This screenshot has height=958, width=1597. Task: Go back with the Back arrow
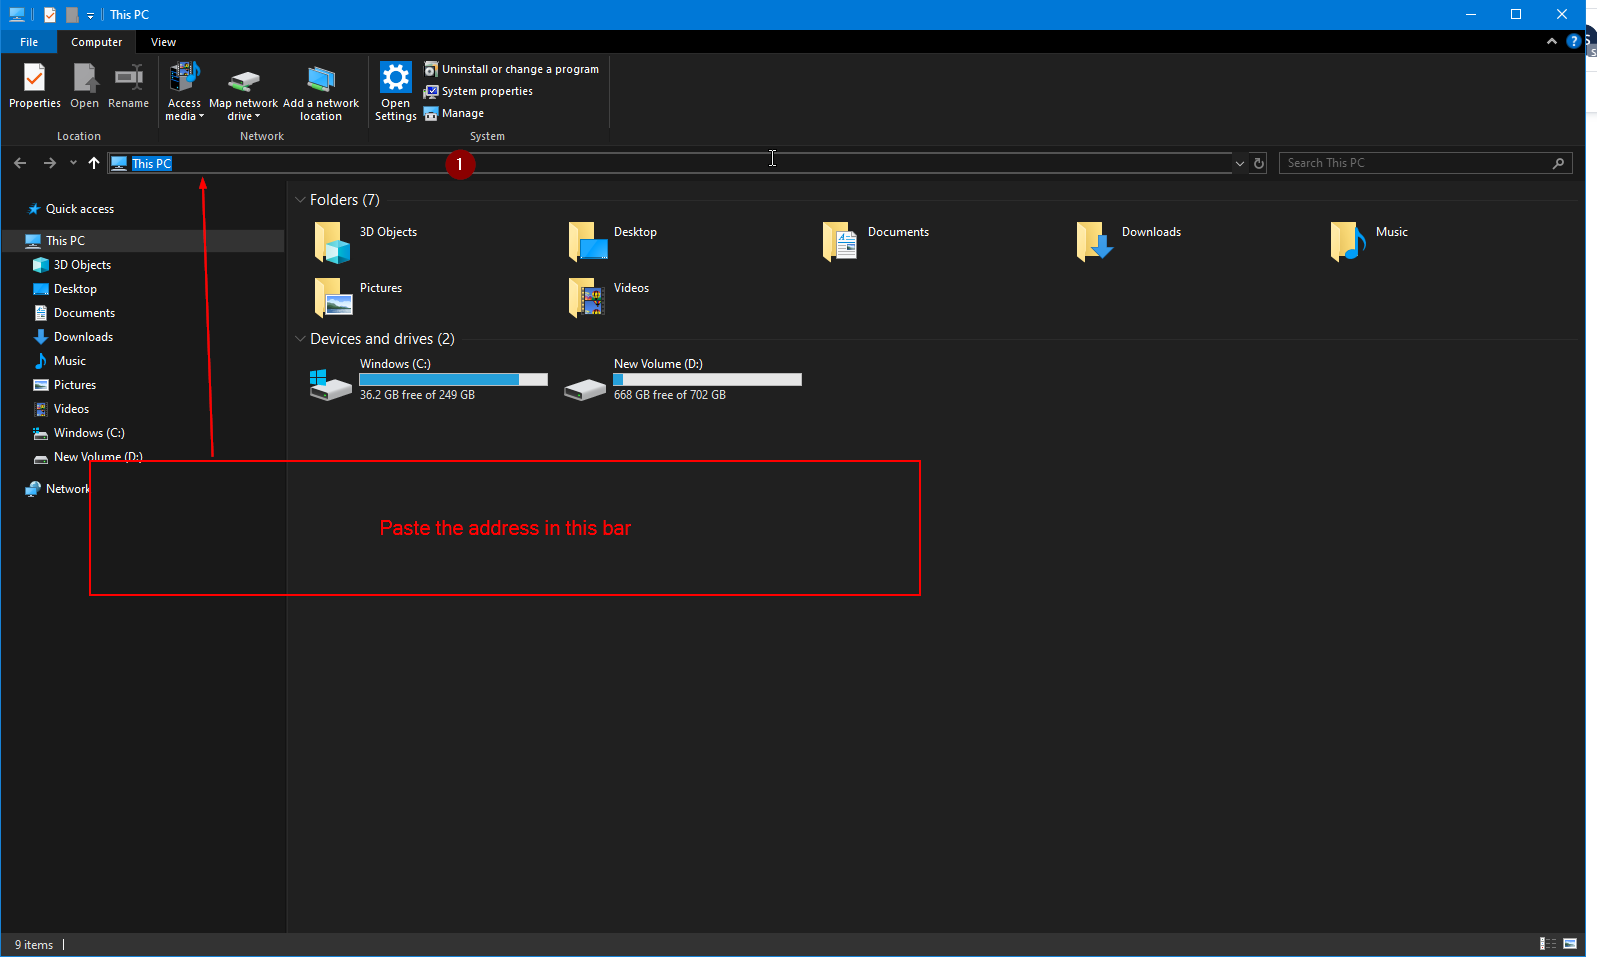20,163
